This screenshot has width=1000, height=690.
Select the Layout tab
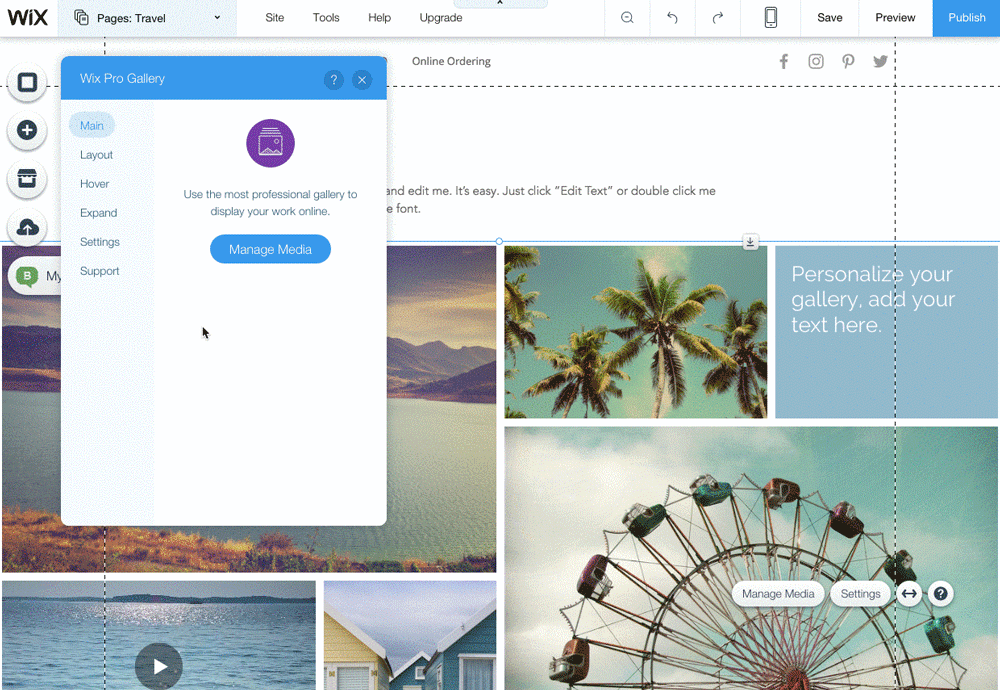pyautogui.click(x=96, y=155)
